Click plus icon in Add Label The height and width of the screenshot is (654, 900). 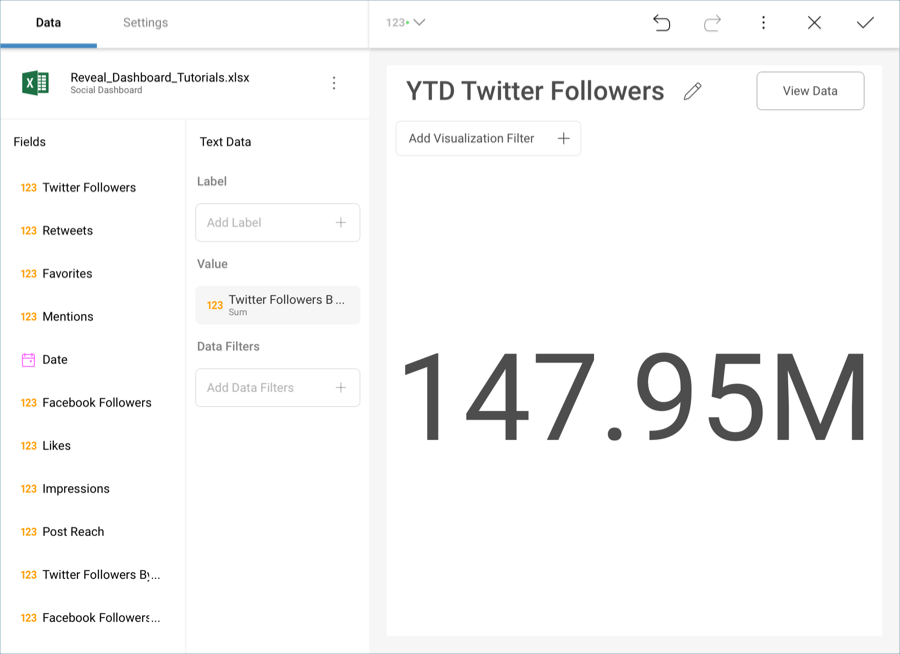point(341,223)
